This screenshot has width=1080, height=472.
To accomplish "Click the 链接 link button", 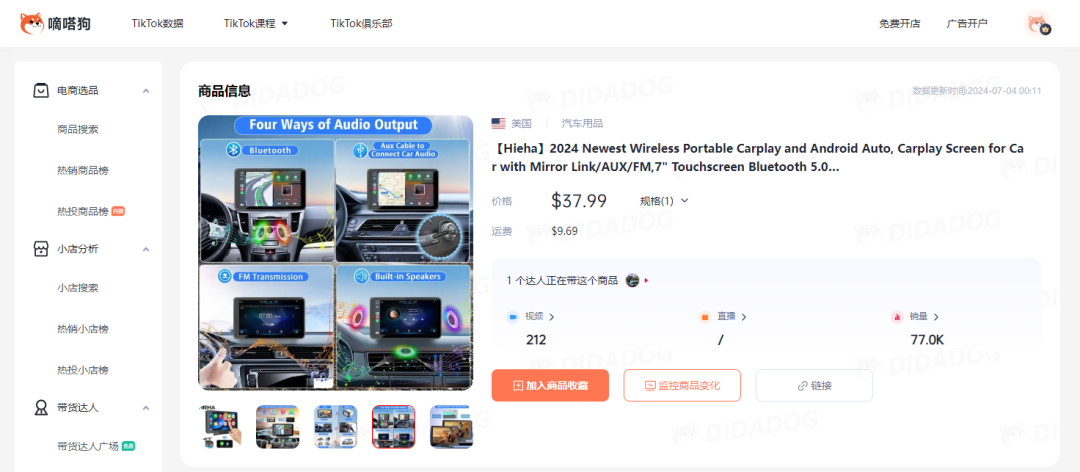I will [x=814, y=385].
